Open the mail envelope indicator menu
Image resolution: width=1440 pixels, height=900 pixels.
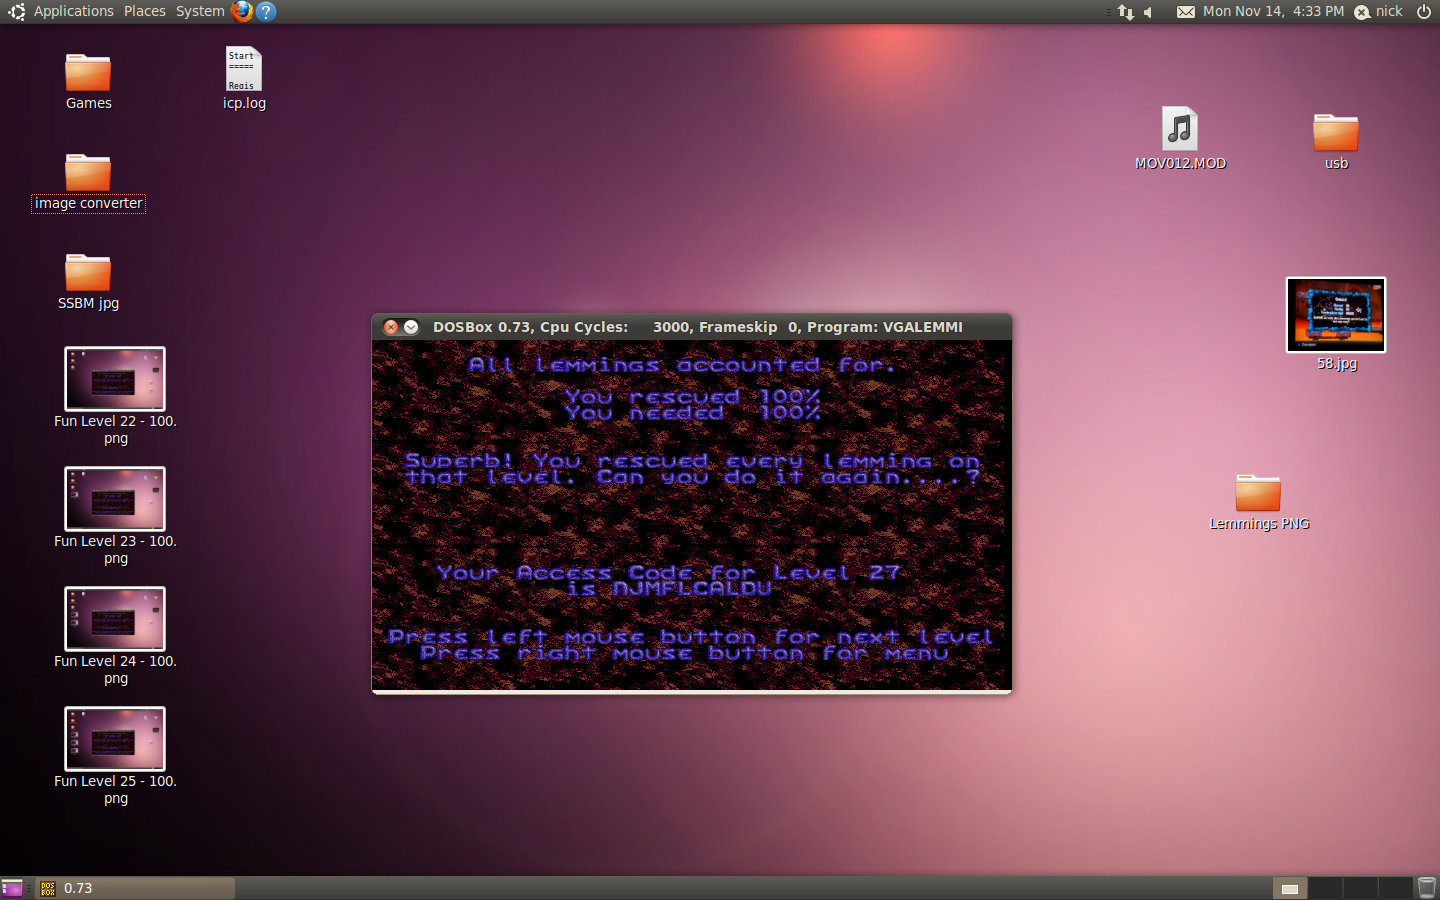click(1186, 12)
